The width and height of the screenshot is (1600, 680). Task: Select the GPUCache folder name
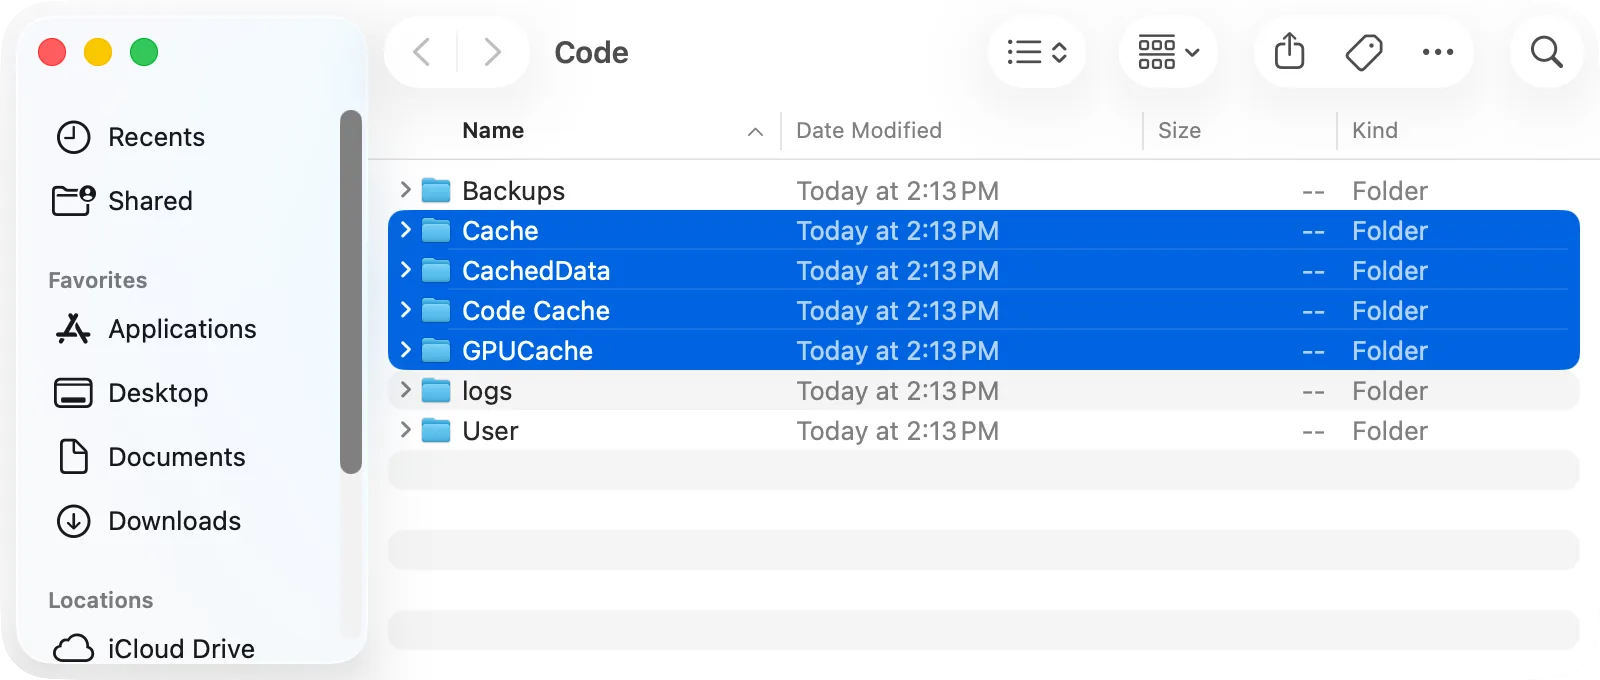tap(527, 351)
